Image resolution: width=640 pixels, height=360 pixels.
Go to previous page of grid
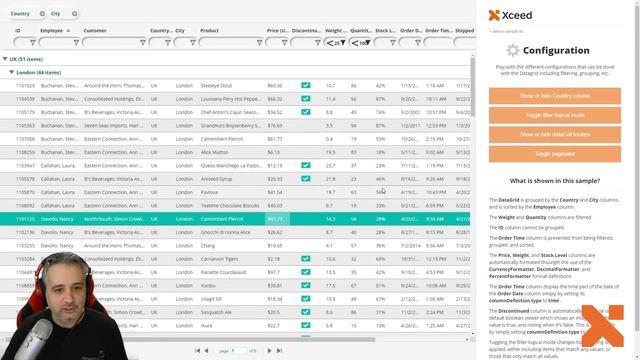207,351
